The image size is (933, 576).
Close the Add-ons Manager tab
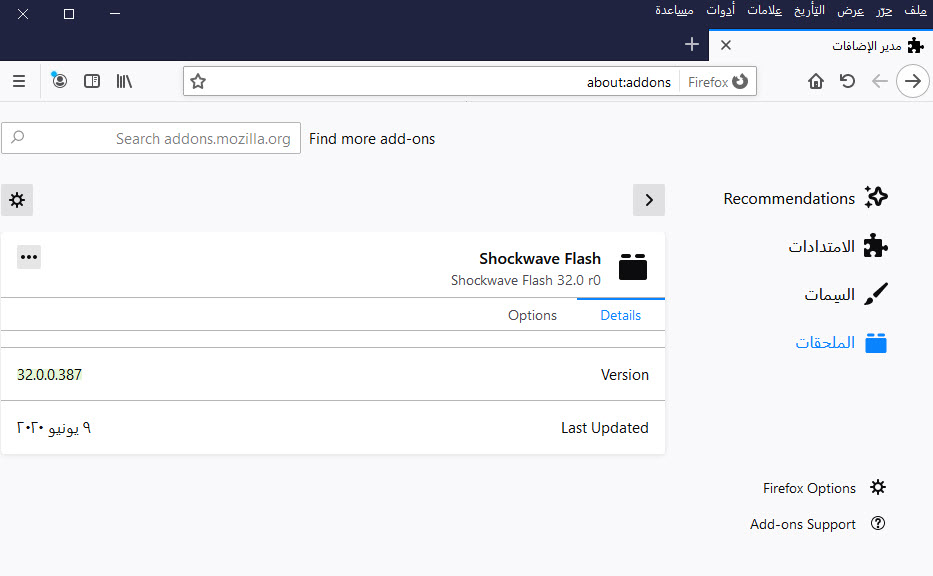(725, 45)
